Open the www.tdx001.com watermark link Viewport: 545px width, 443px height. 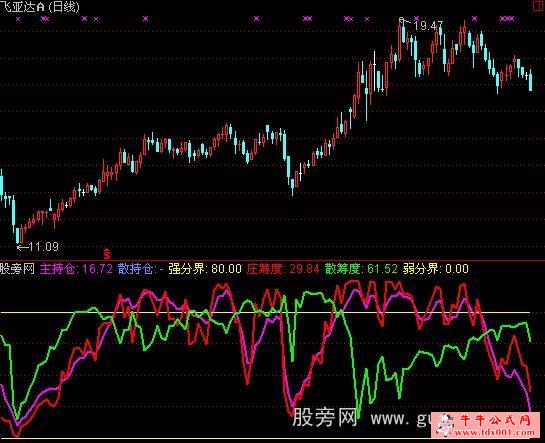[494, 433]
